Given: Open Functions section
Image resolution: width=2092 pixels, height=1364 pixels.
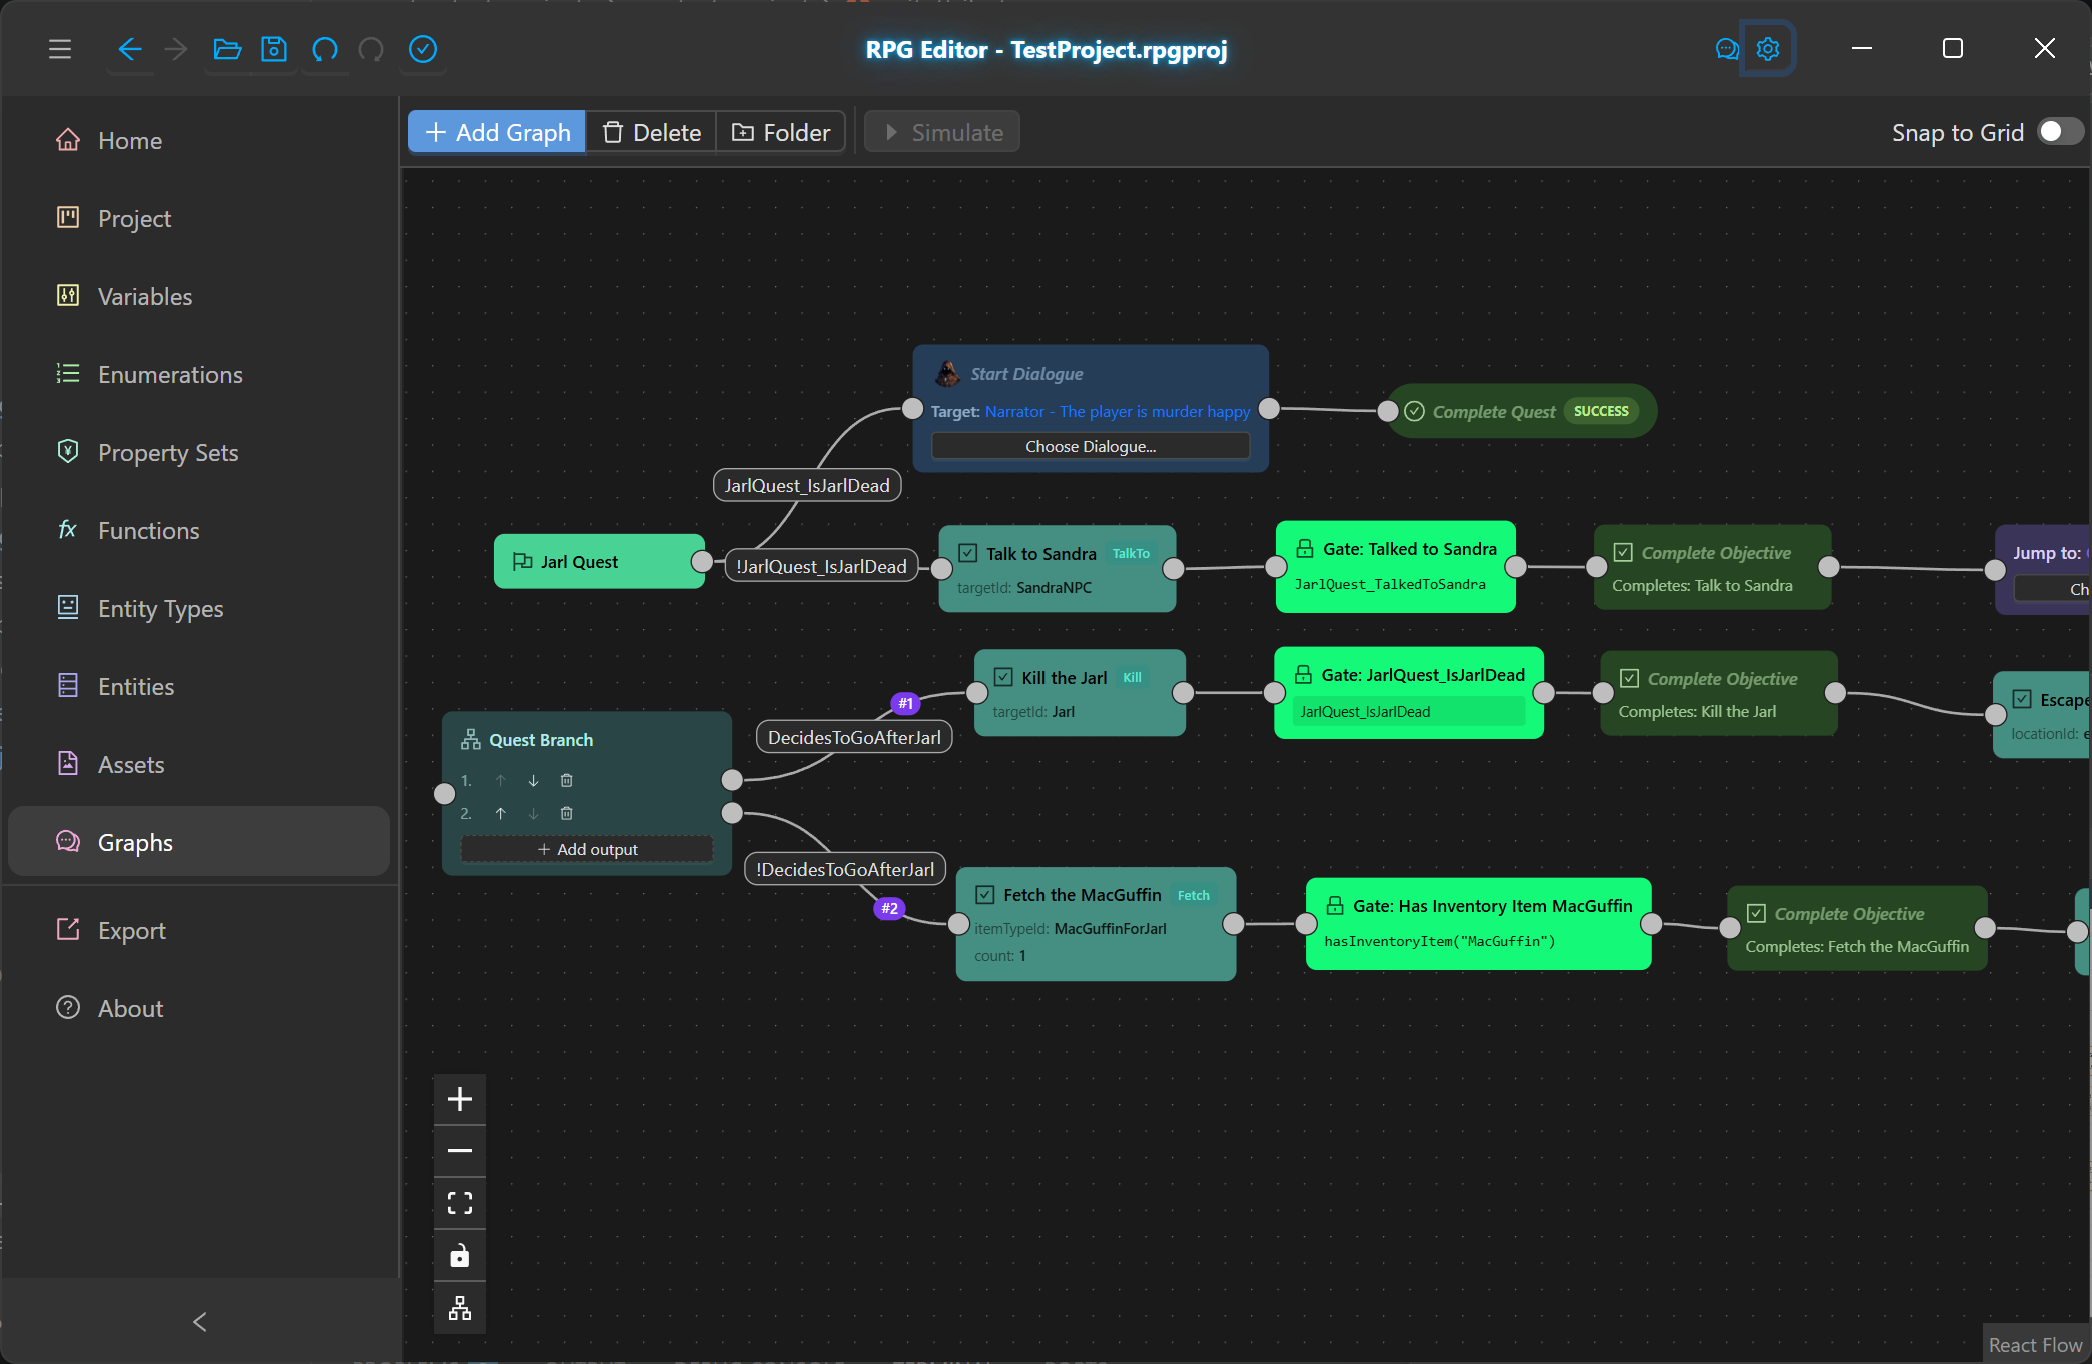Looking at the screenshot, I should 198,530.
